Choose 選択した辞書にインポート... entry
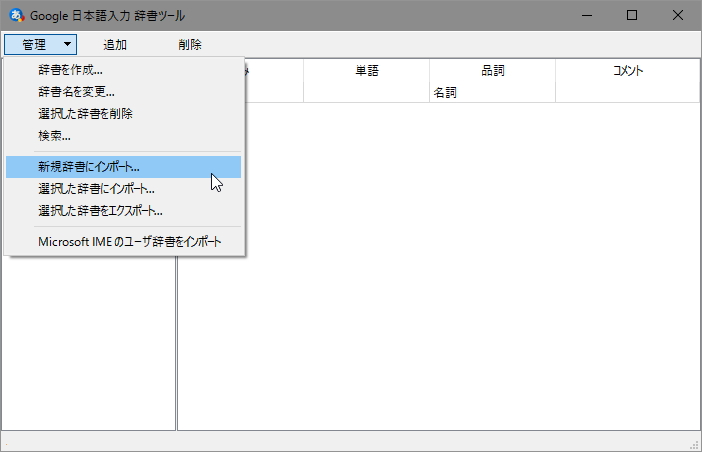The width and height of the screenshot is (702, 452). coord(124,189)
